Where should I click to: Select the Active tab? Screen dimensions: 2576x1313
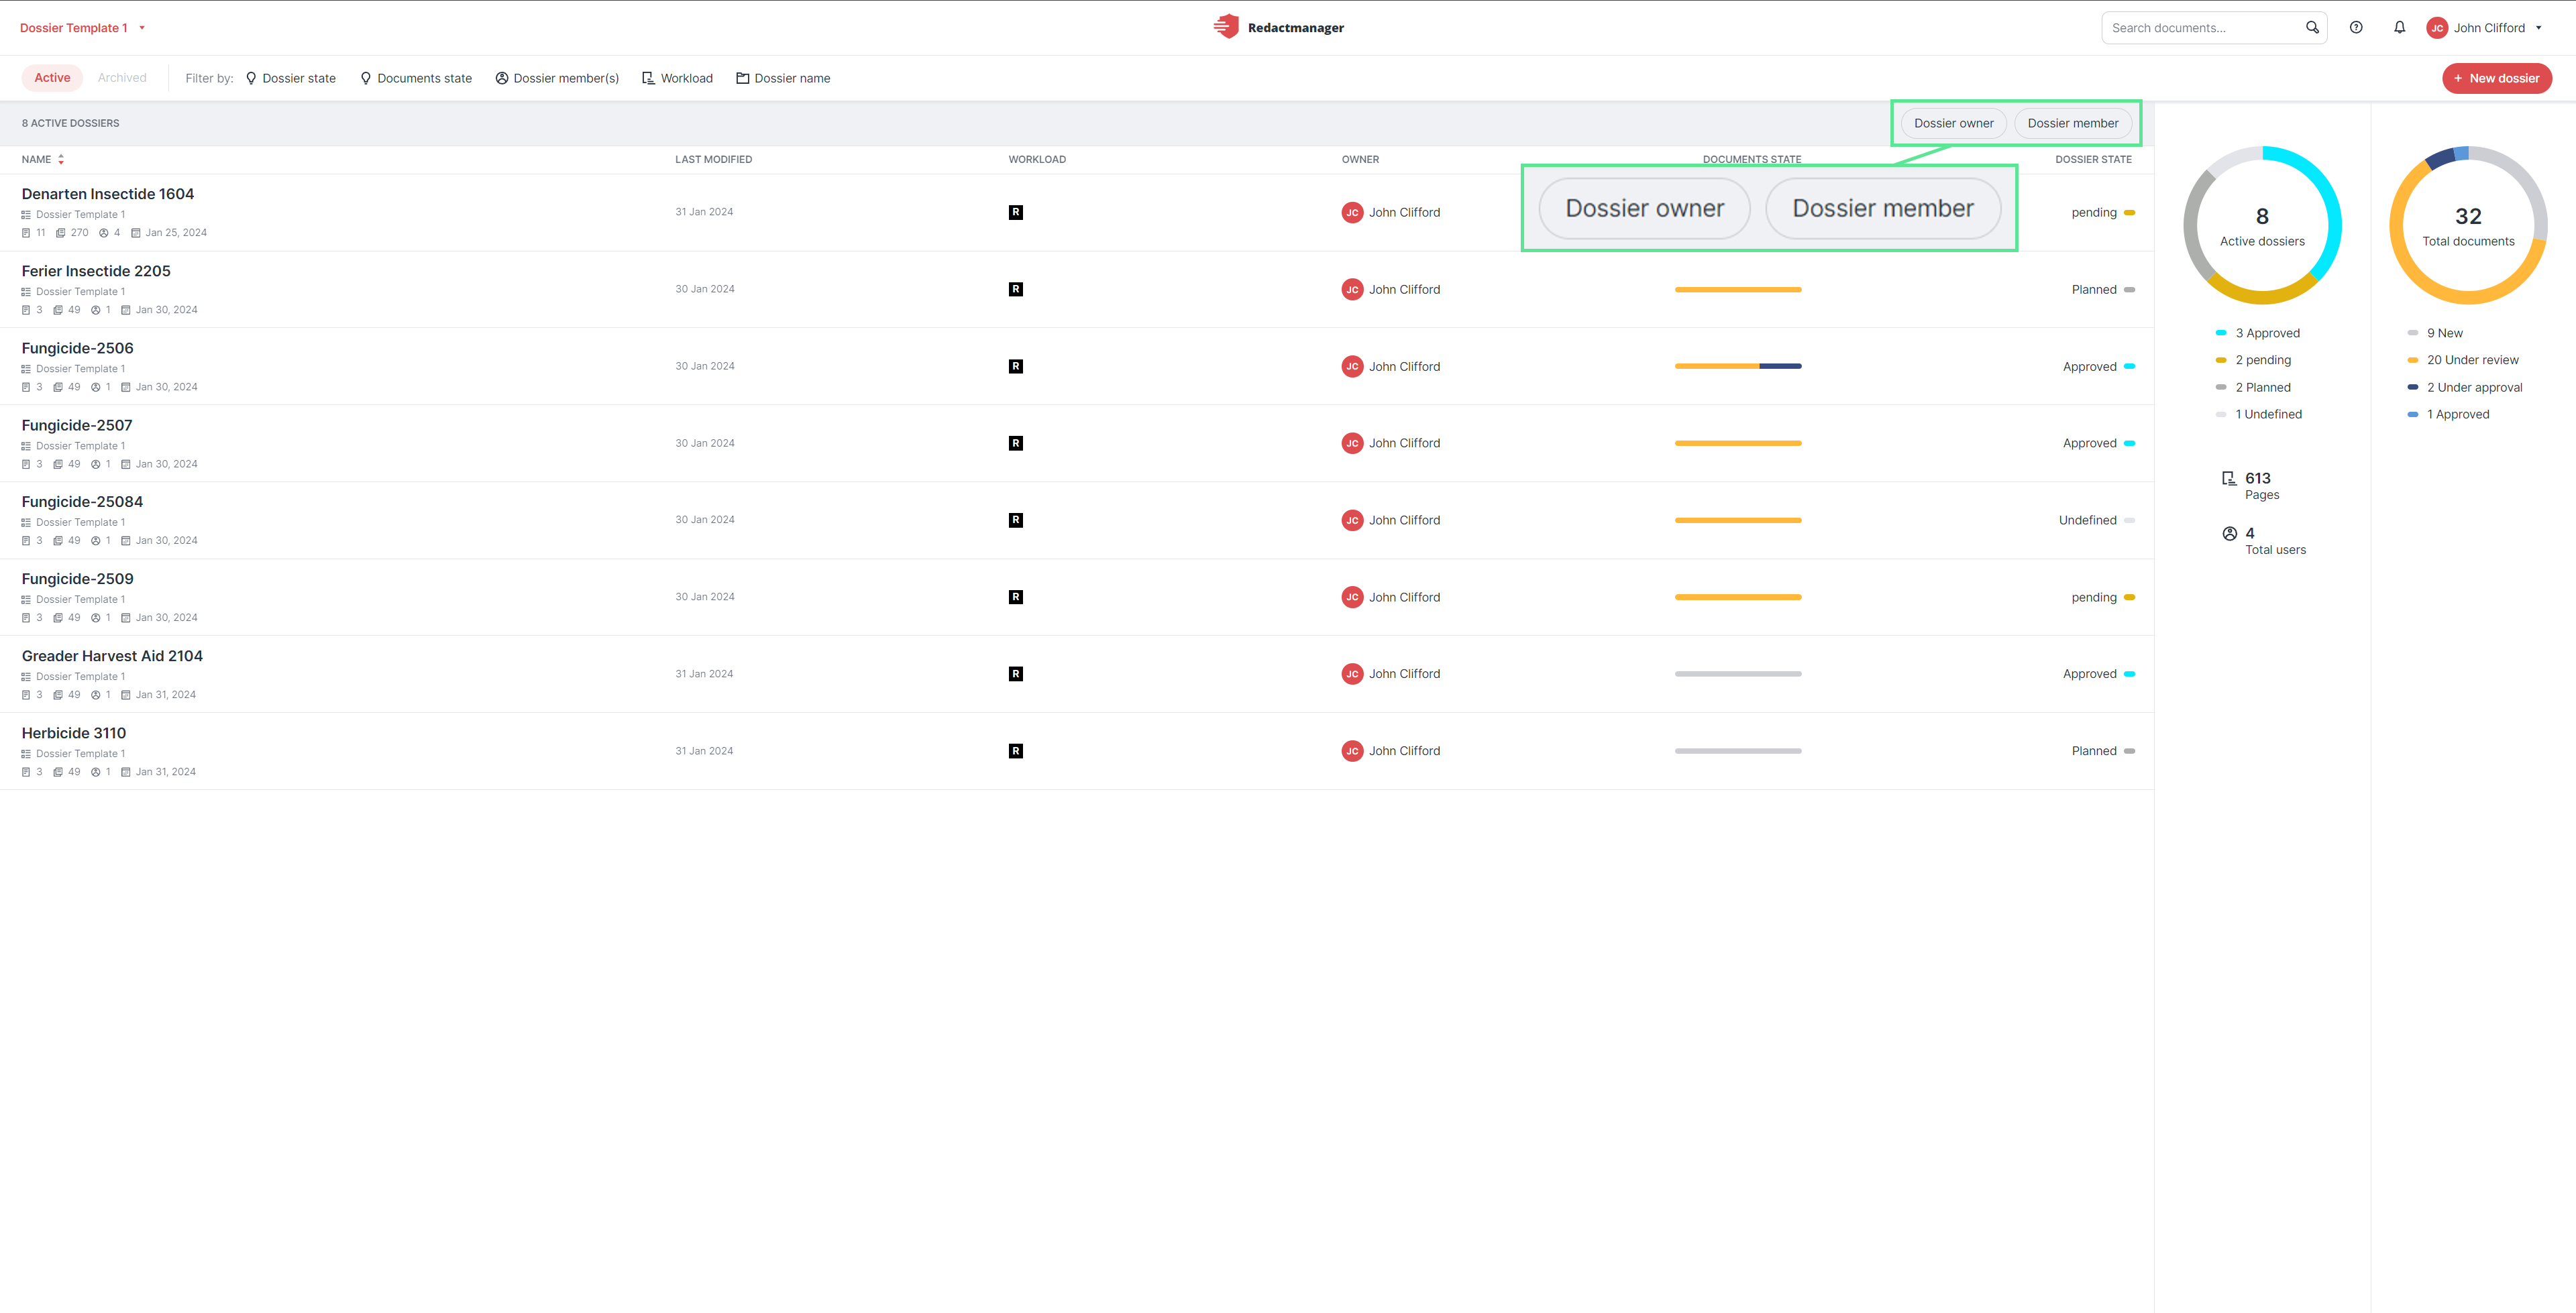52,78
